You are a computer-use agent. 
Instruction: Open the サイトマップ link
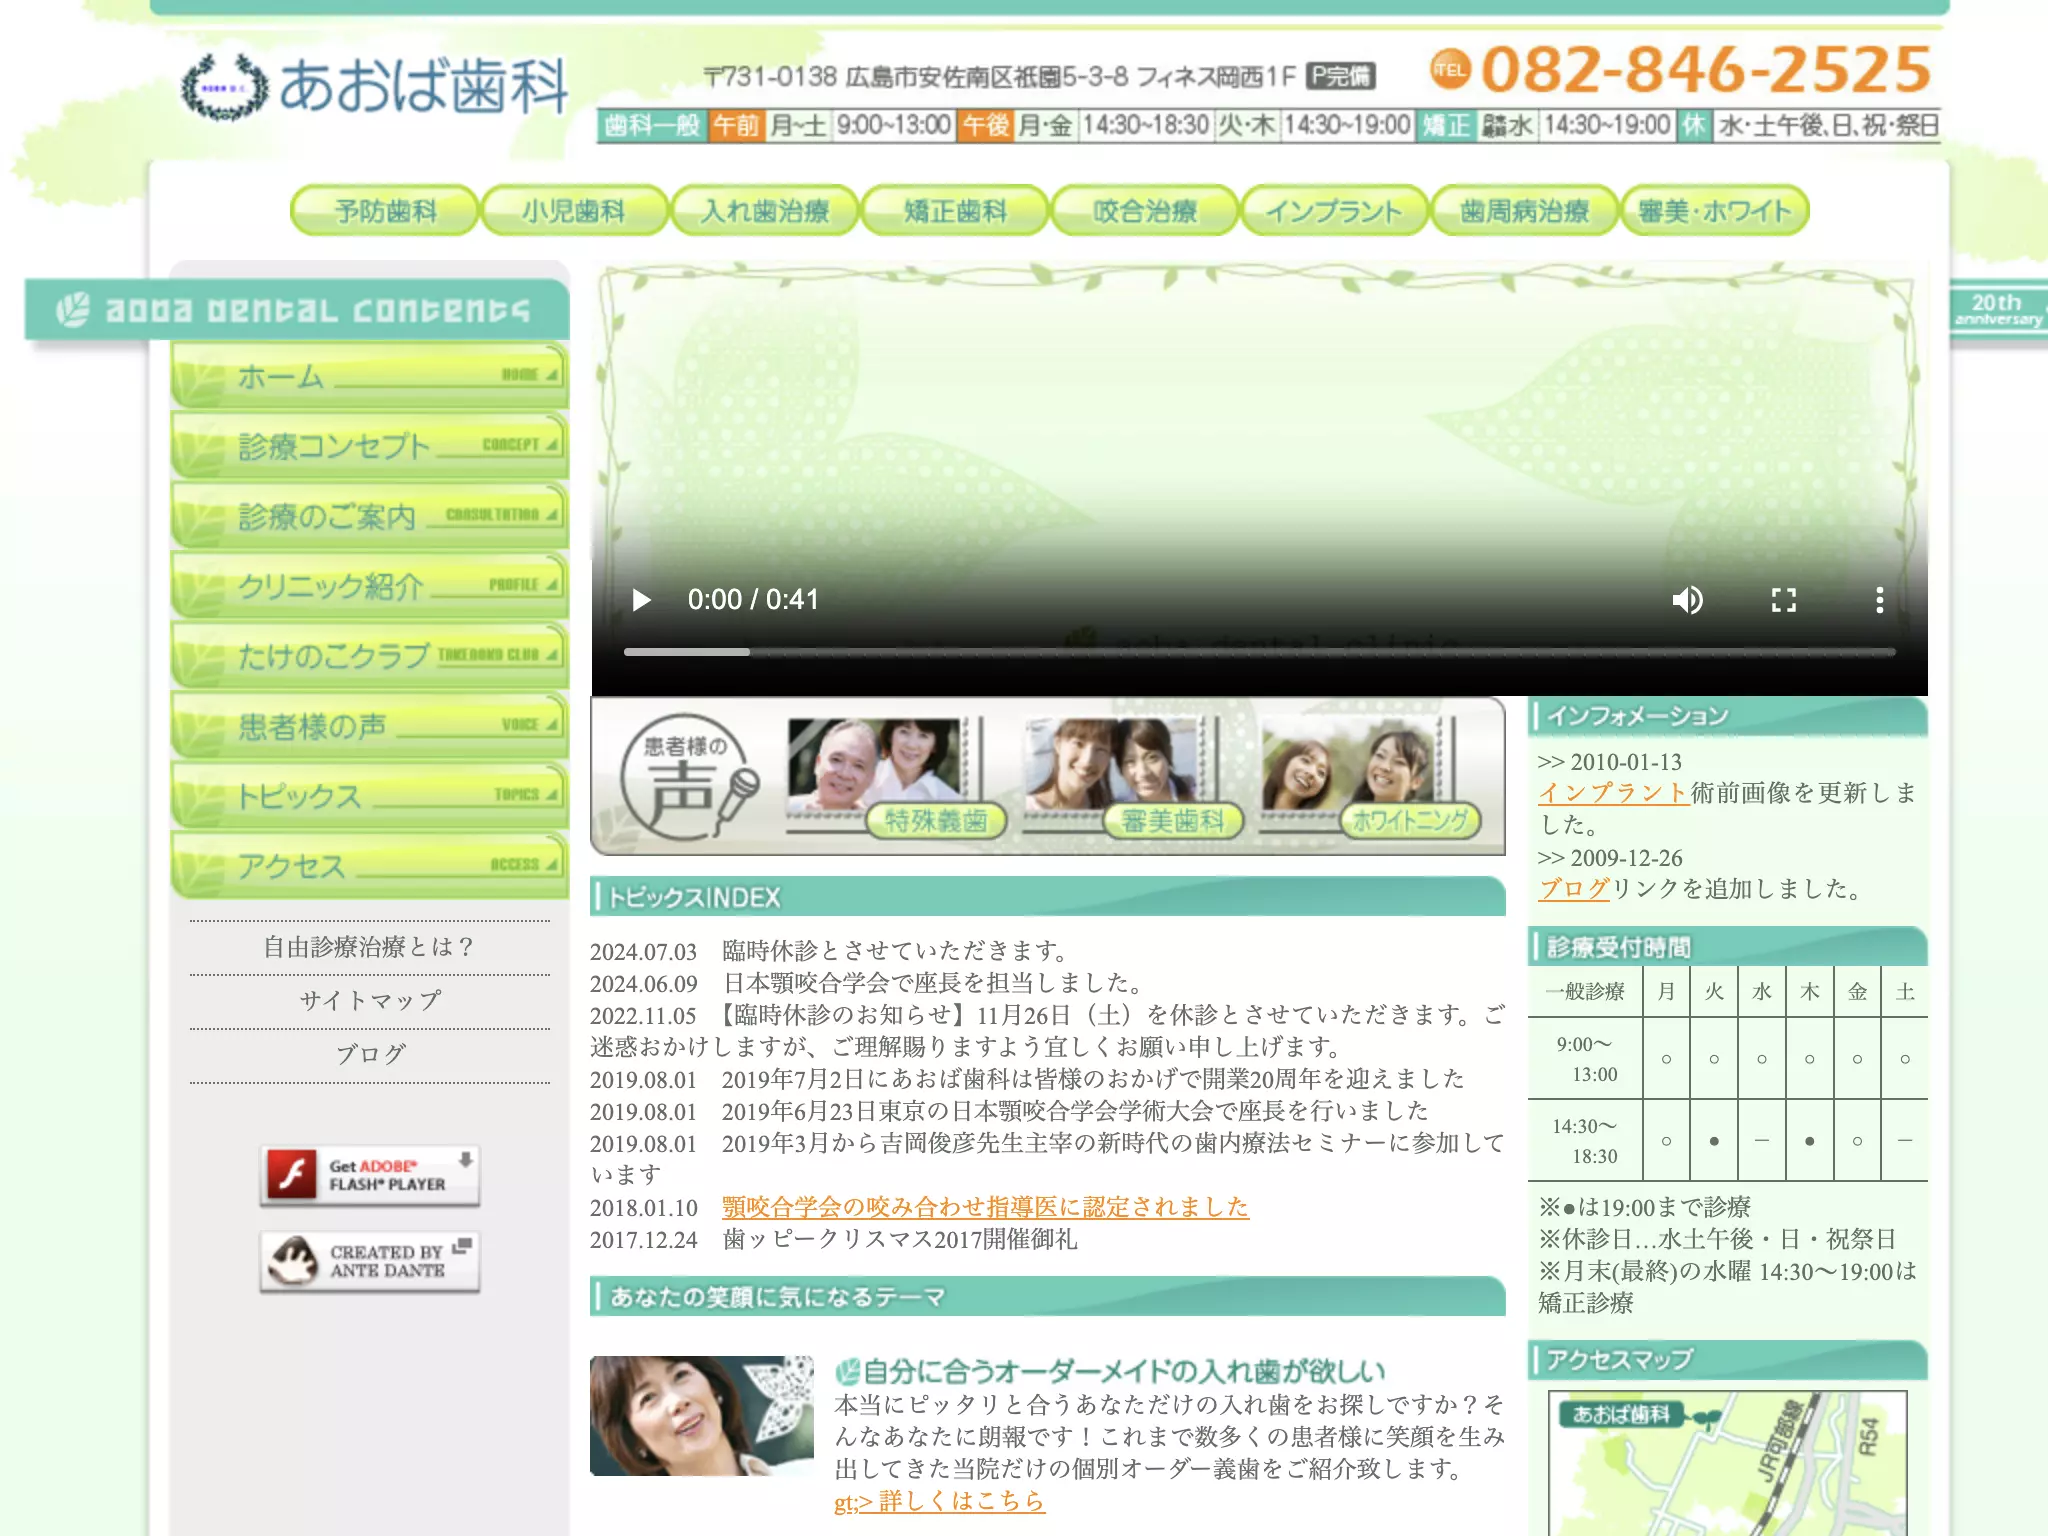click(x=369, y=1001)
